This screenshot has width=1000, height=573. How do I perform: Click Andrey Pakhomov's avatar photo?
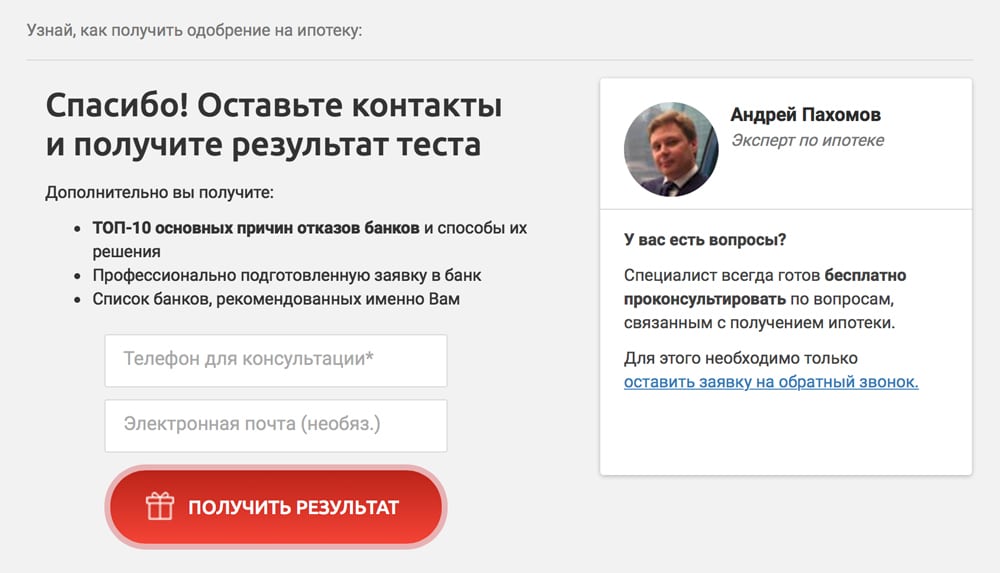point(671,148)
